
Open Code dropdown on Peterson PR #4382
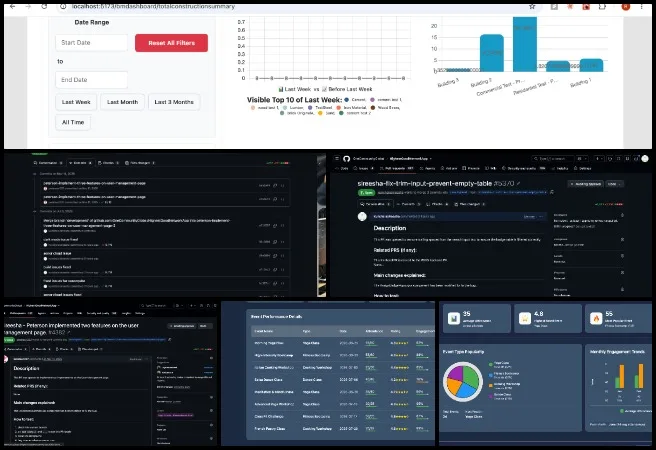(x=204, y=326)
